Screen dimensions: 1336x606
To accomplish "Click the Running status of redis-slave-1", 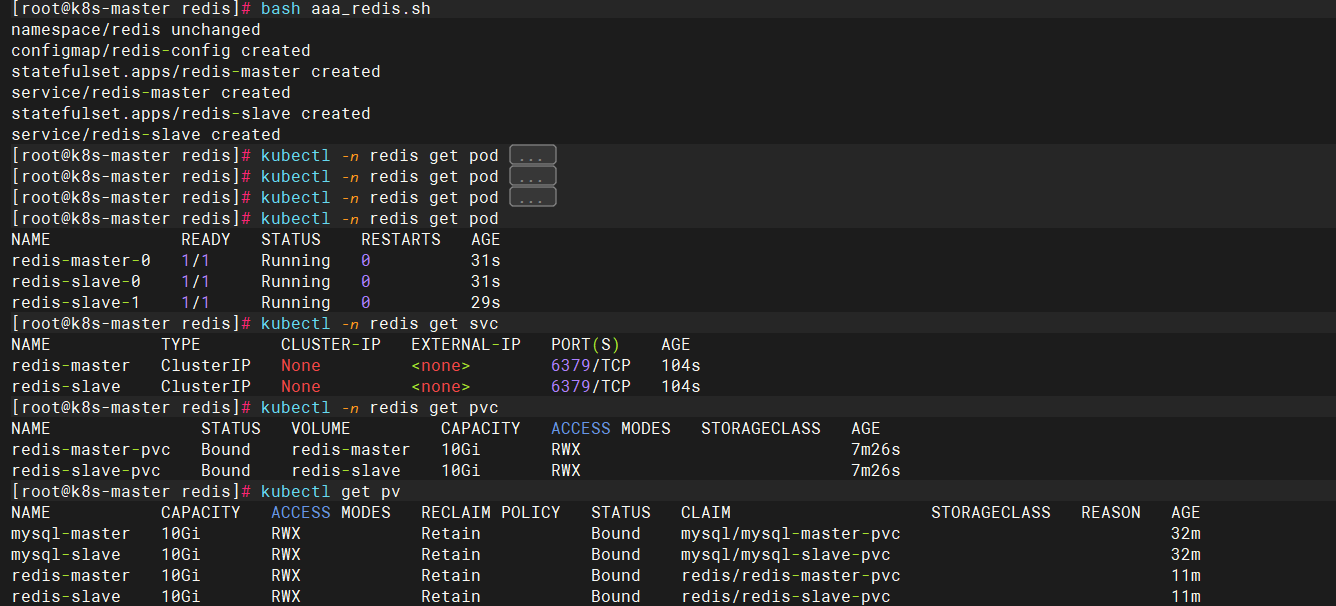I will point(296,302).
